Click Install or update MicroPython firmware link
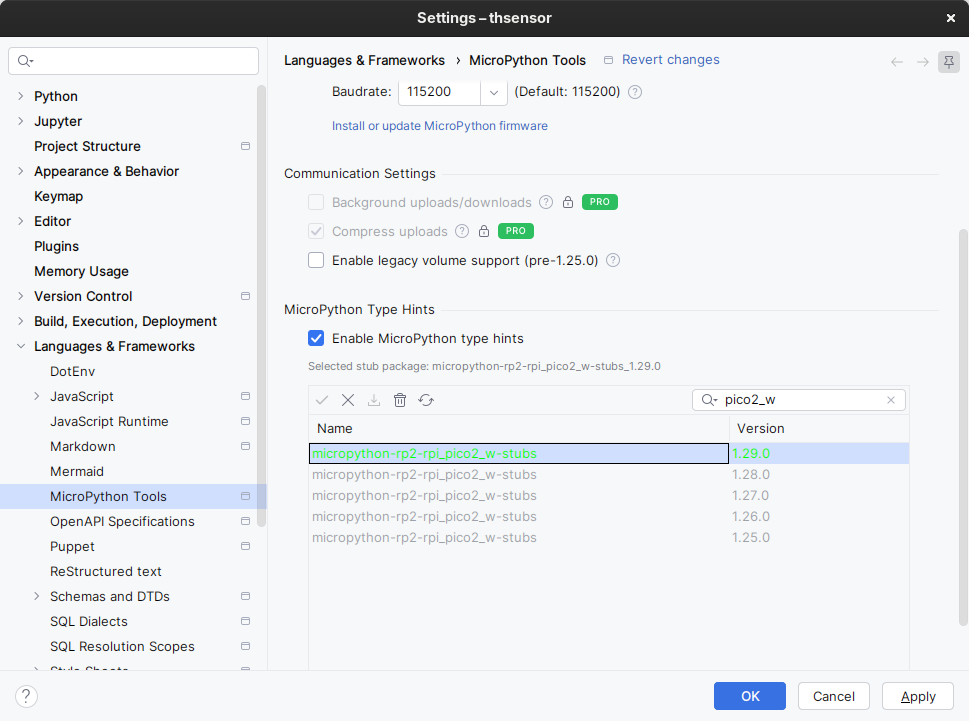The image size is (969, 721). (439, 126)
